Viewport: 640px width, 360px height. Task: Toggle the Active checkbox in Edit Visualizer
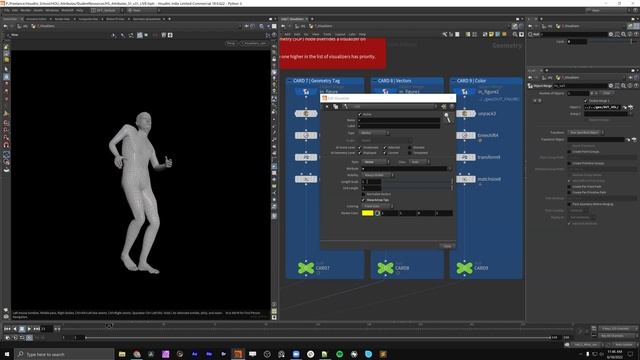pyautogui.click(x=360, y=114)
